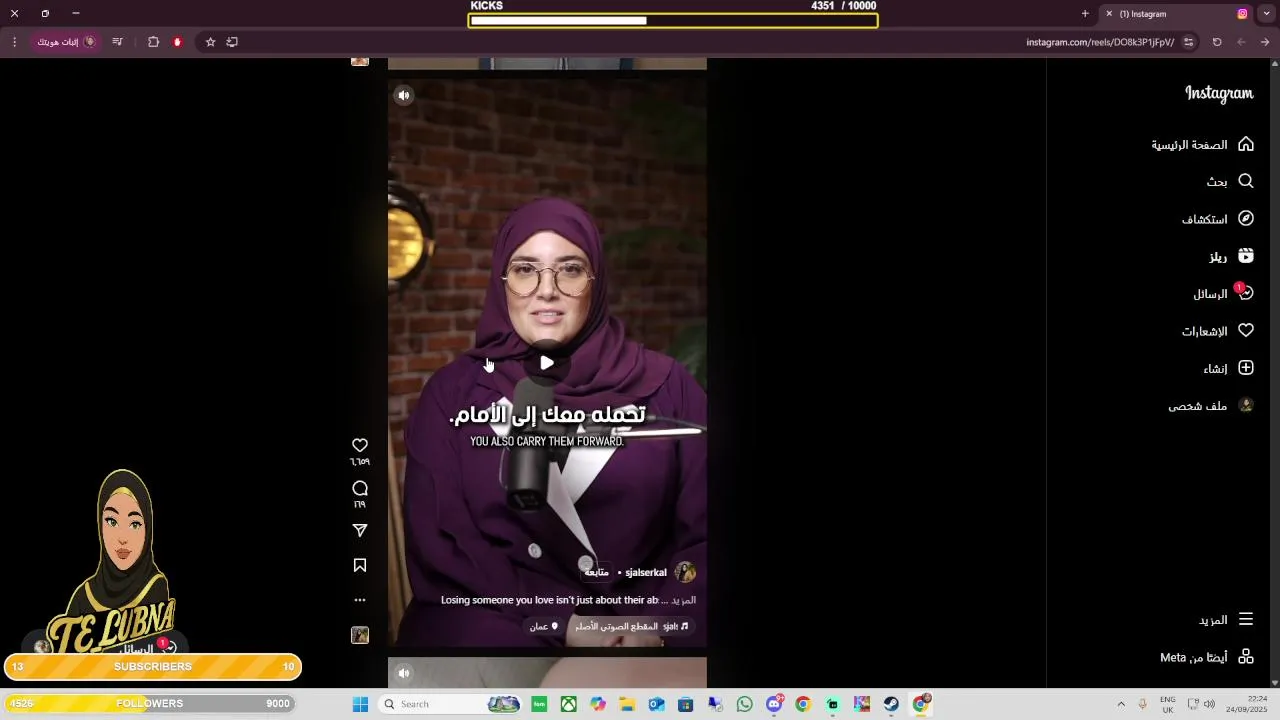Open audio thumbnail below reel options
The width and height of the screenshot is (1280, 720).
pyautogui.click(x=360, y=635)
